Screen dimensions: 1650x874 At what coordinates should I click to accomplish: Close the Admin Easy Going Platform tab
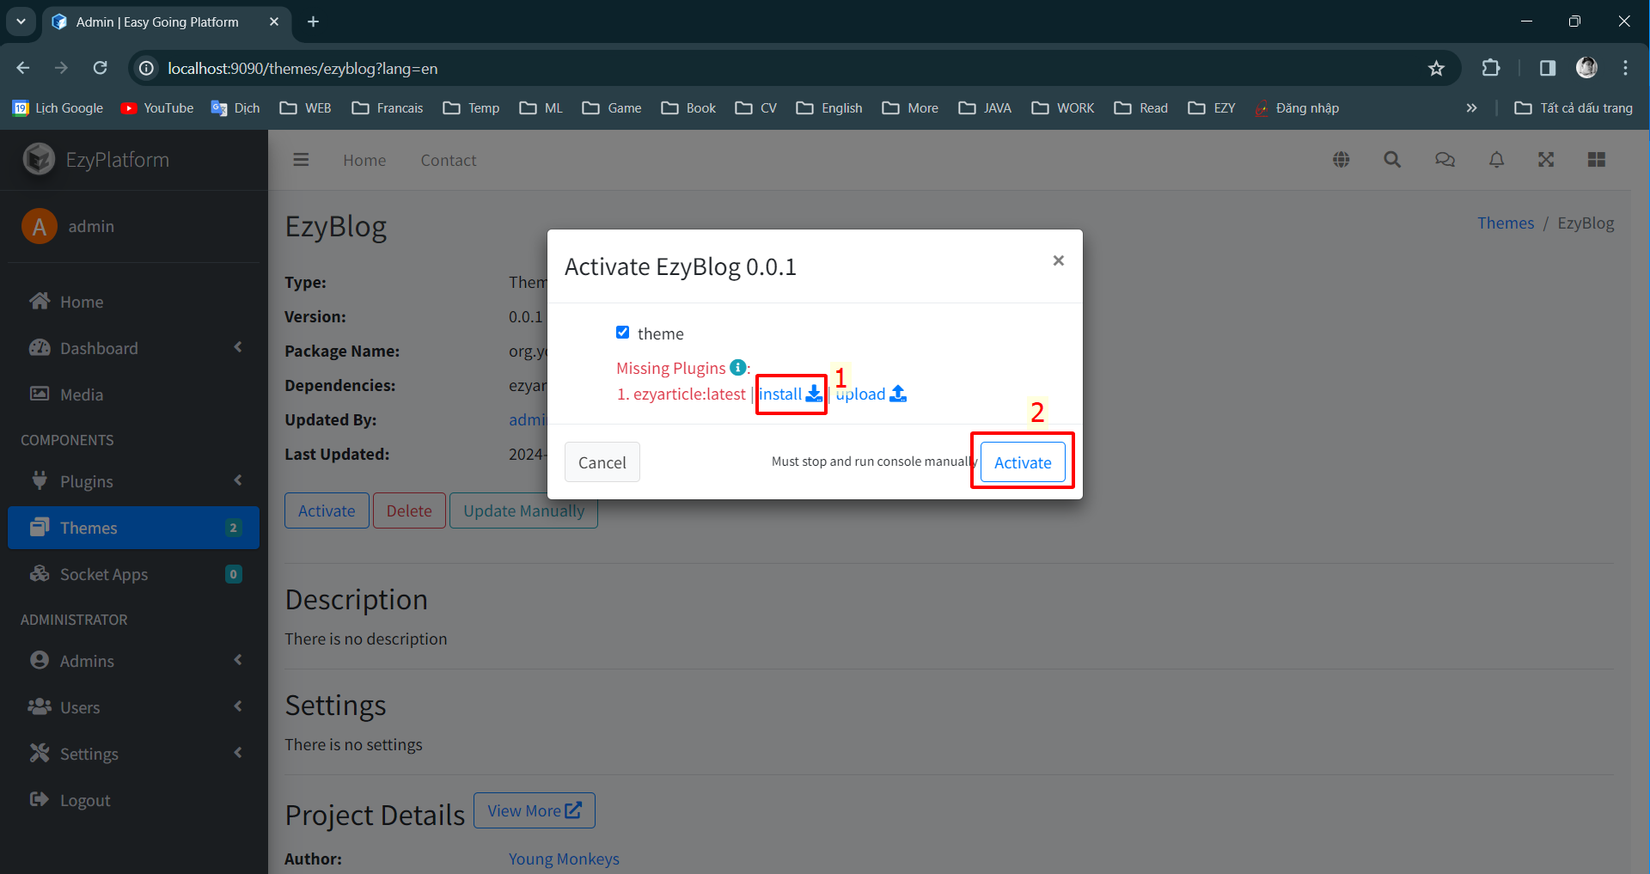(x=274, y=22)
